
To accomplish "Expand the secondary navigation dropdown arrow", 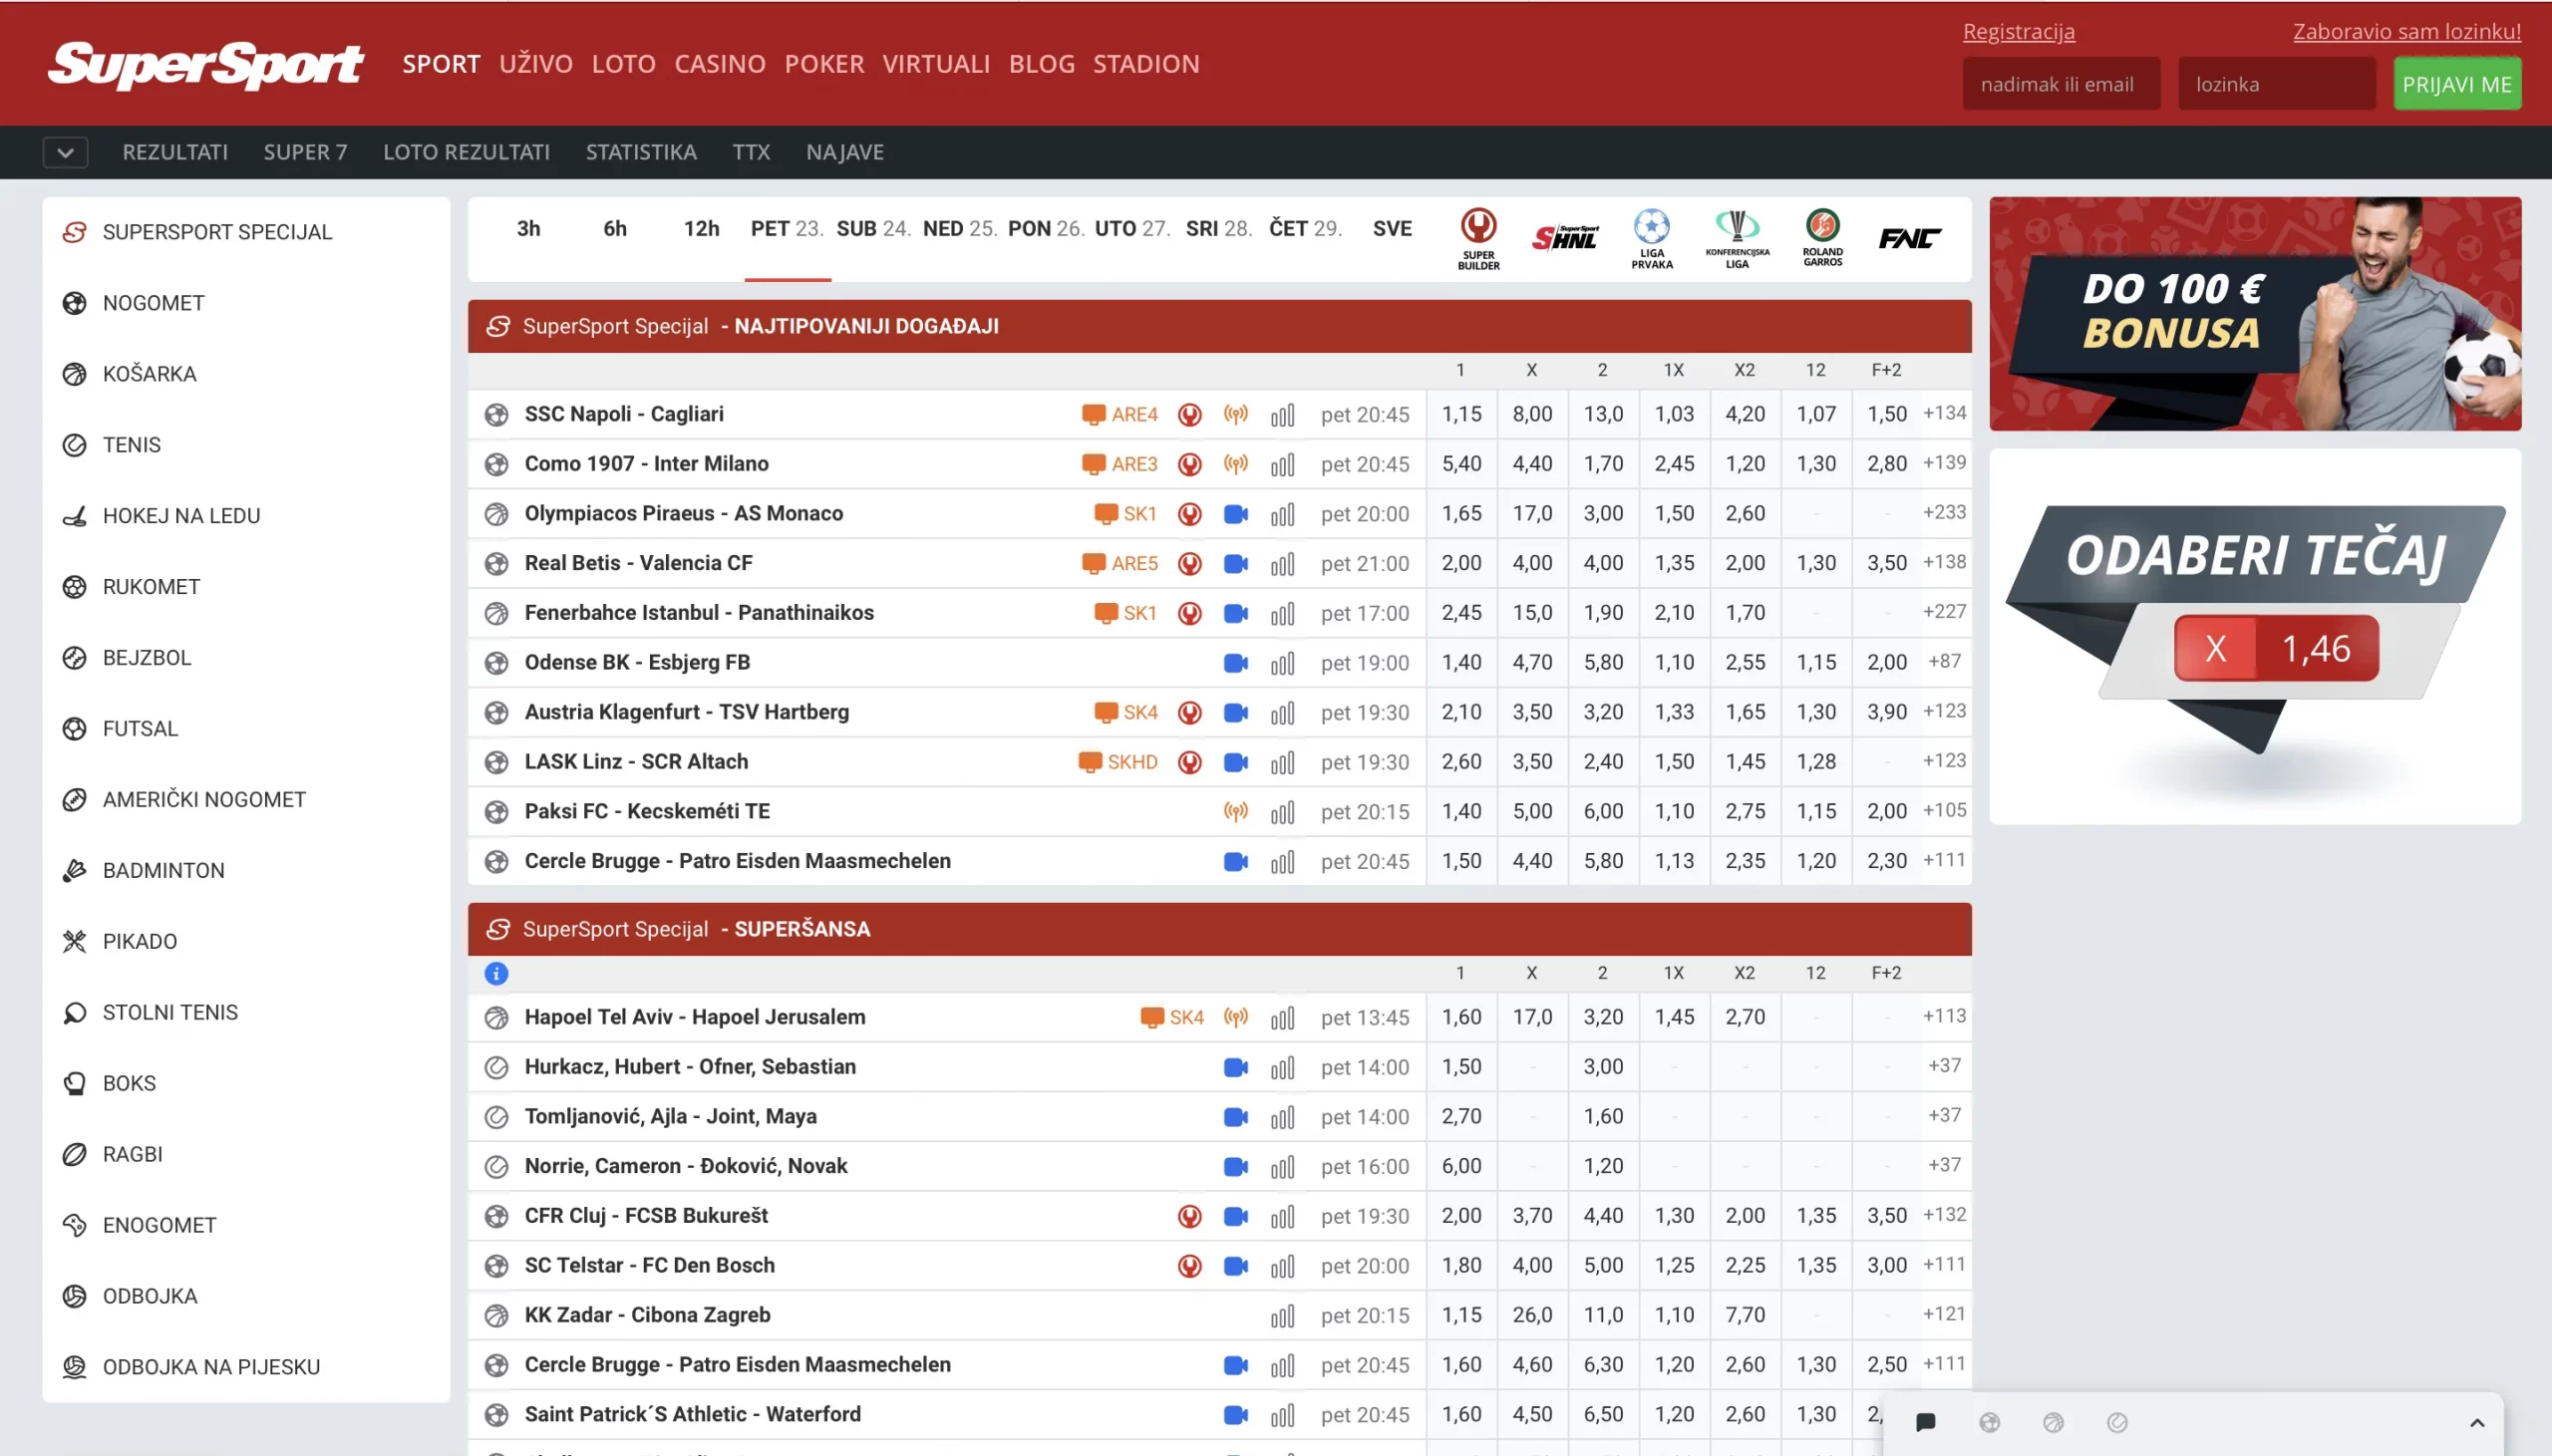I will (65, 153).
